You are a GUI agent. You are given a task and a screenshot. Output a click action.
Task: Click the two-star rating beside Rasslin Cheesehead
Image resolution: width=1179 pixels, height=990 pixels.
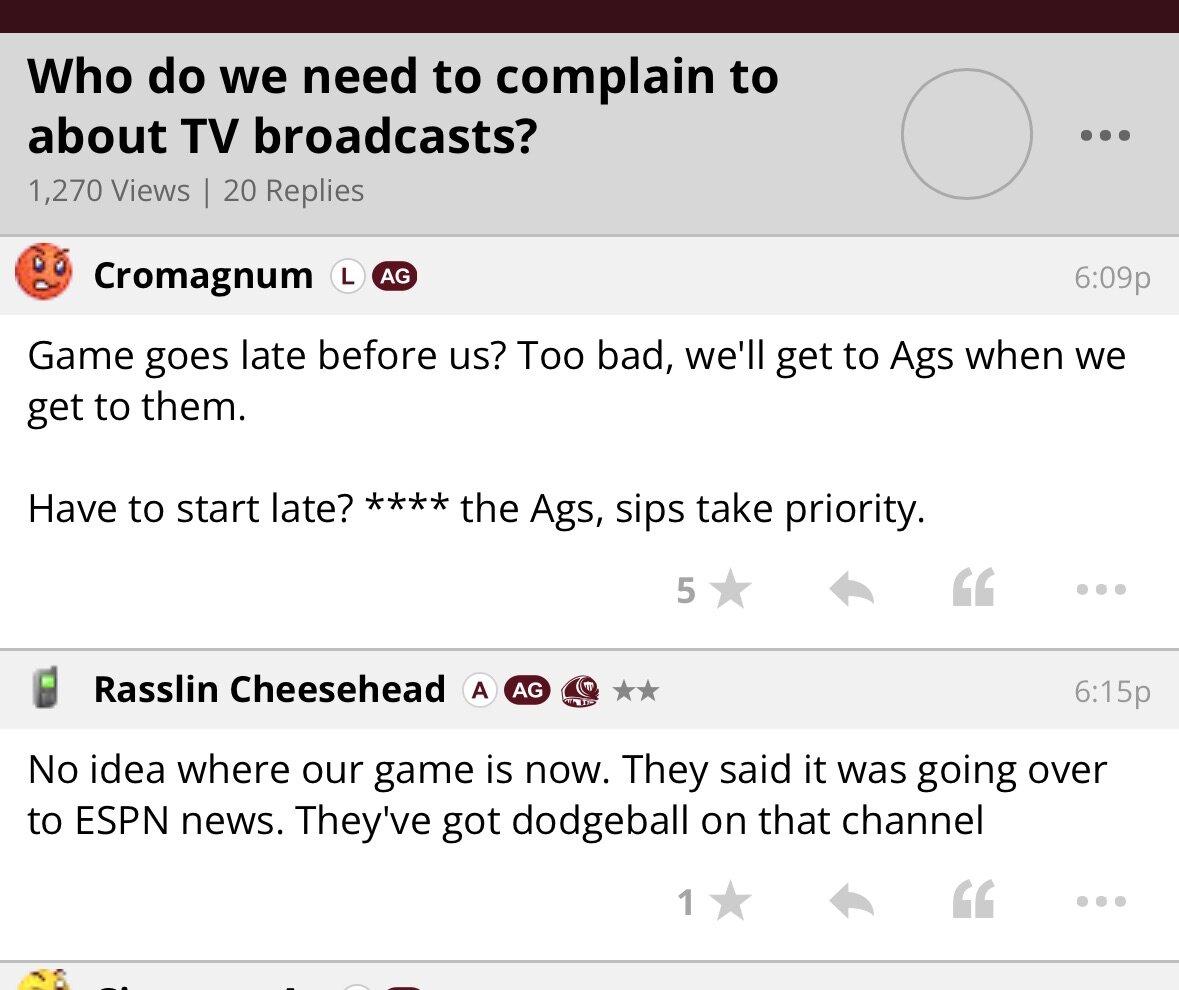635,690
